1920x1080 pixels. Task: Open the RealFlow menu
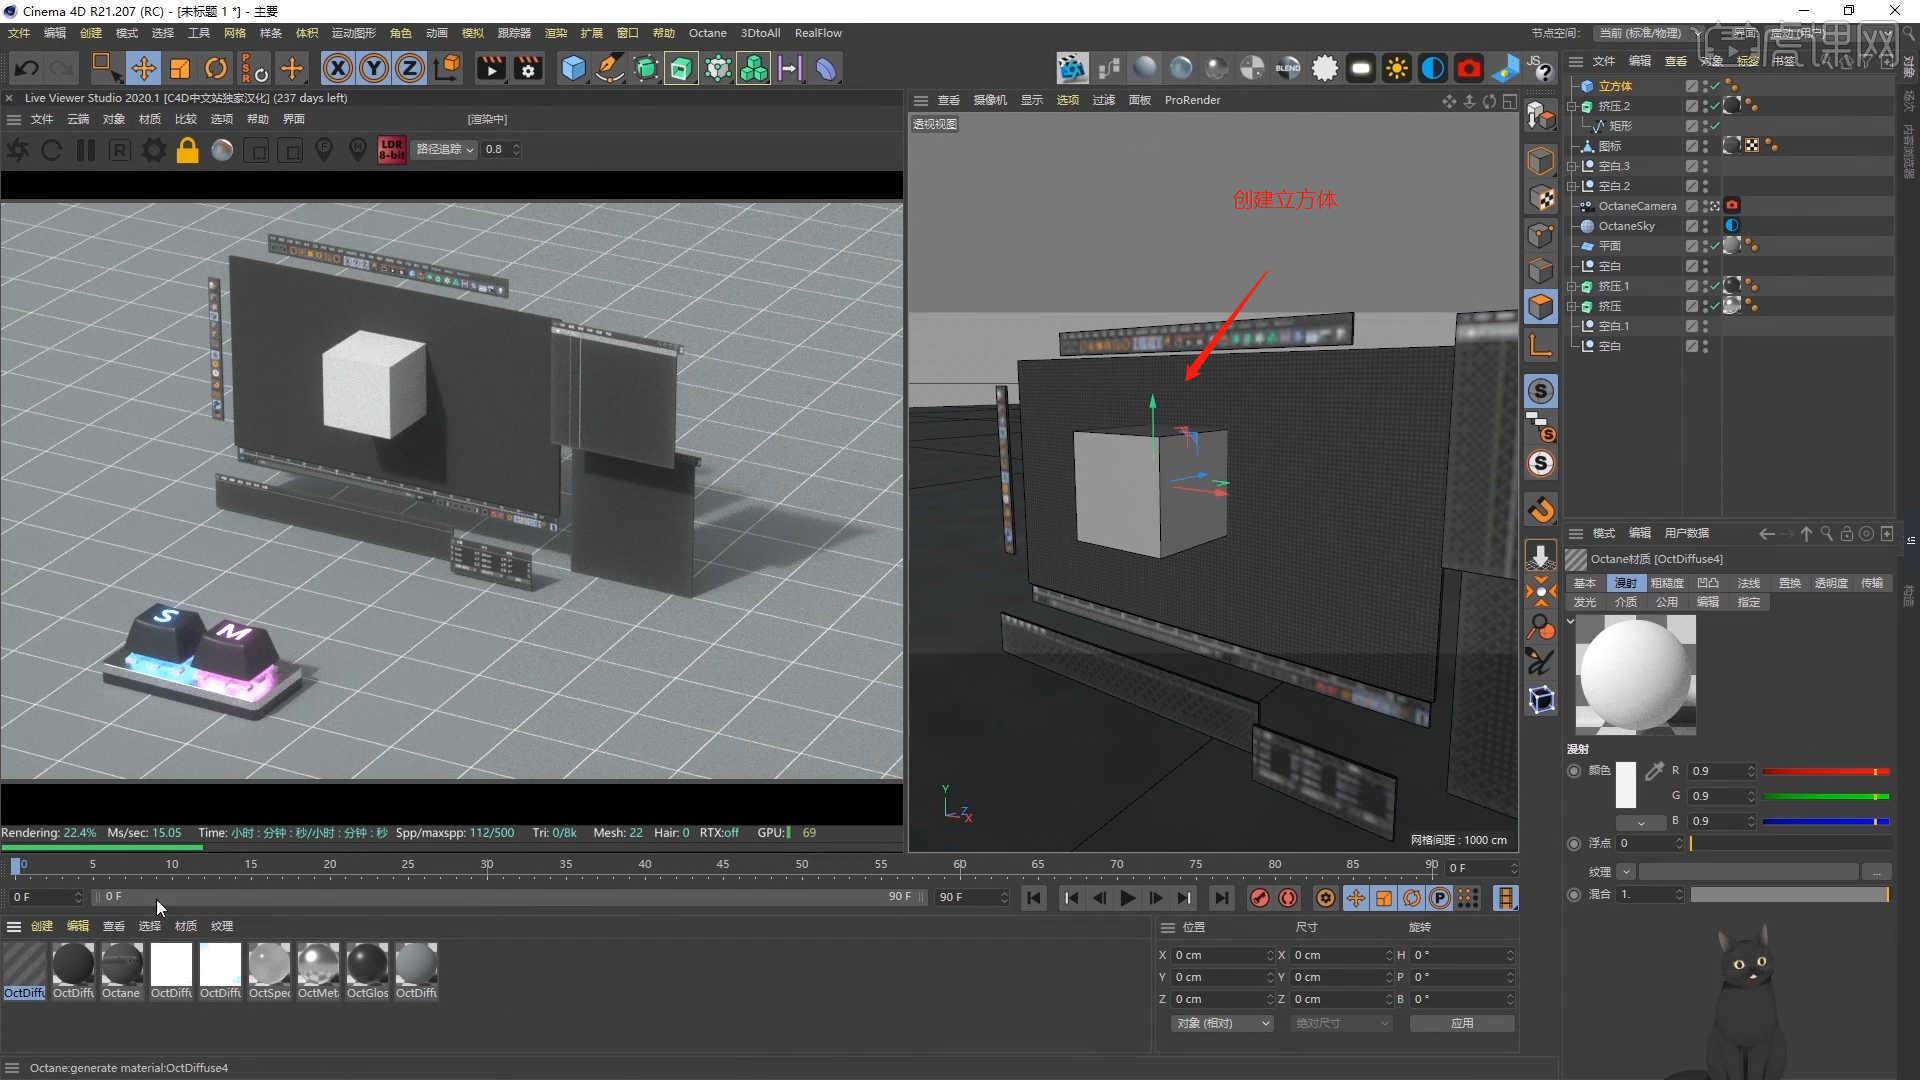click(x=818, y=33)
